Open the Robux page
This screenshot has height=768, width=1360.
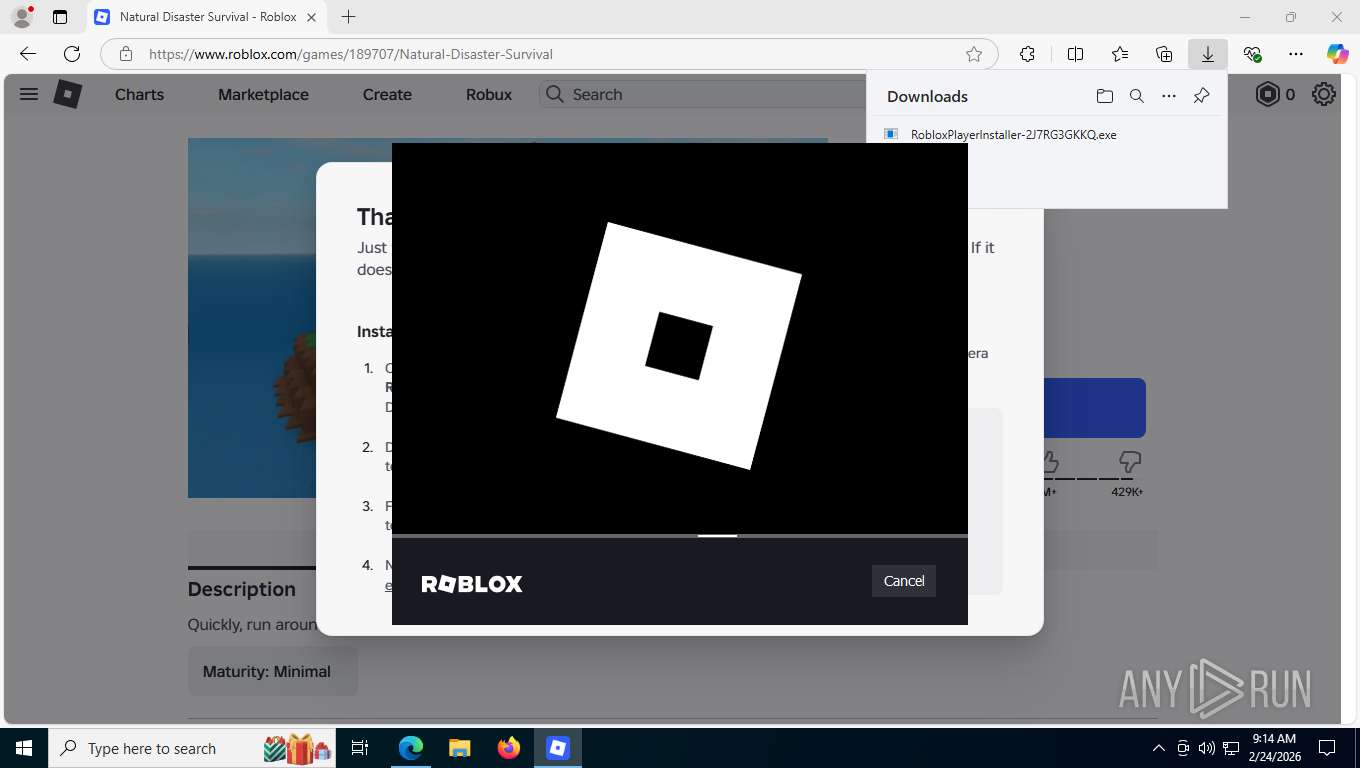click(489, 94)
